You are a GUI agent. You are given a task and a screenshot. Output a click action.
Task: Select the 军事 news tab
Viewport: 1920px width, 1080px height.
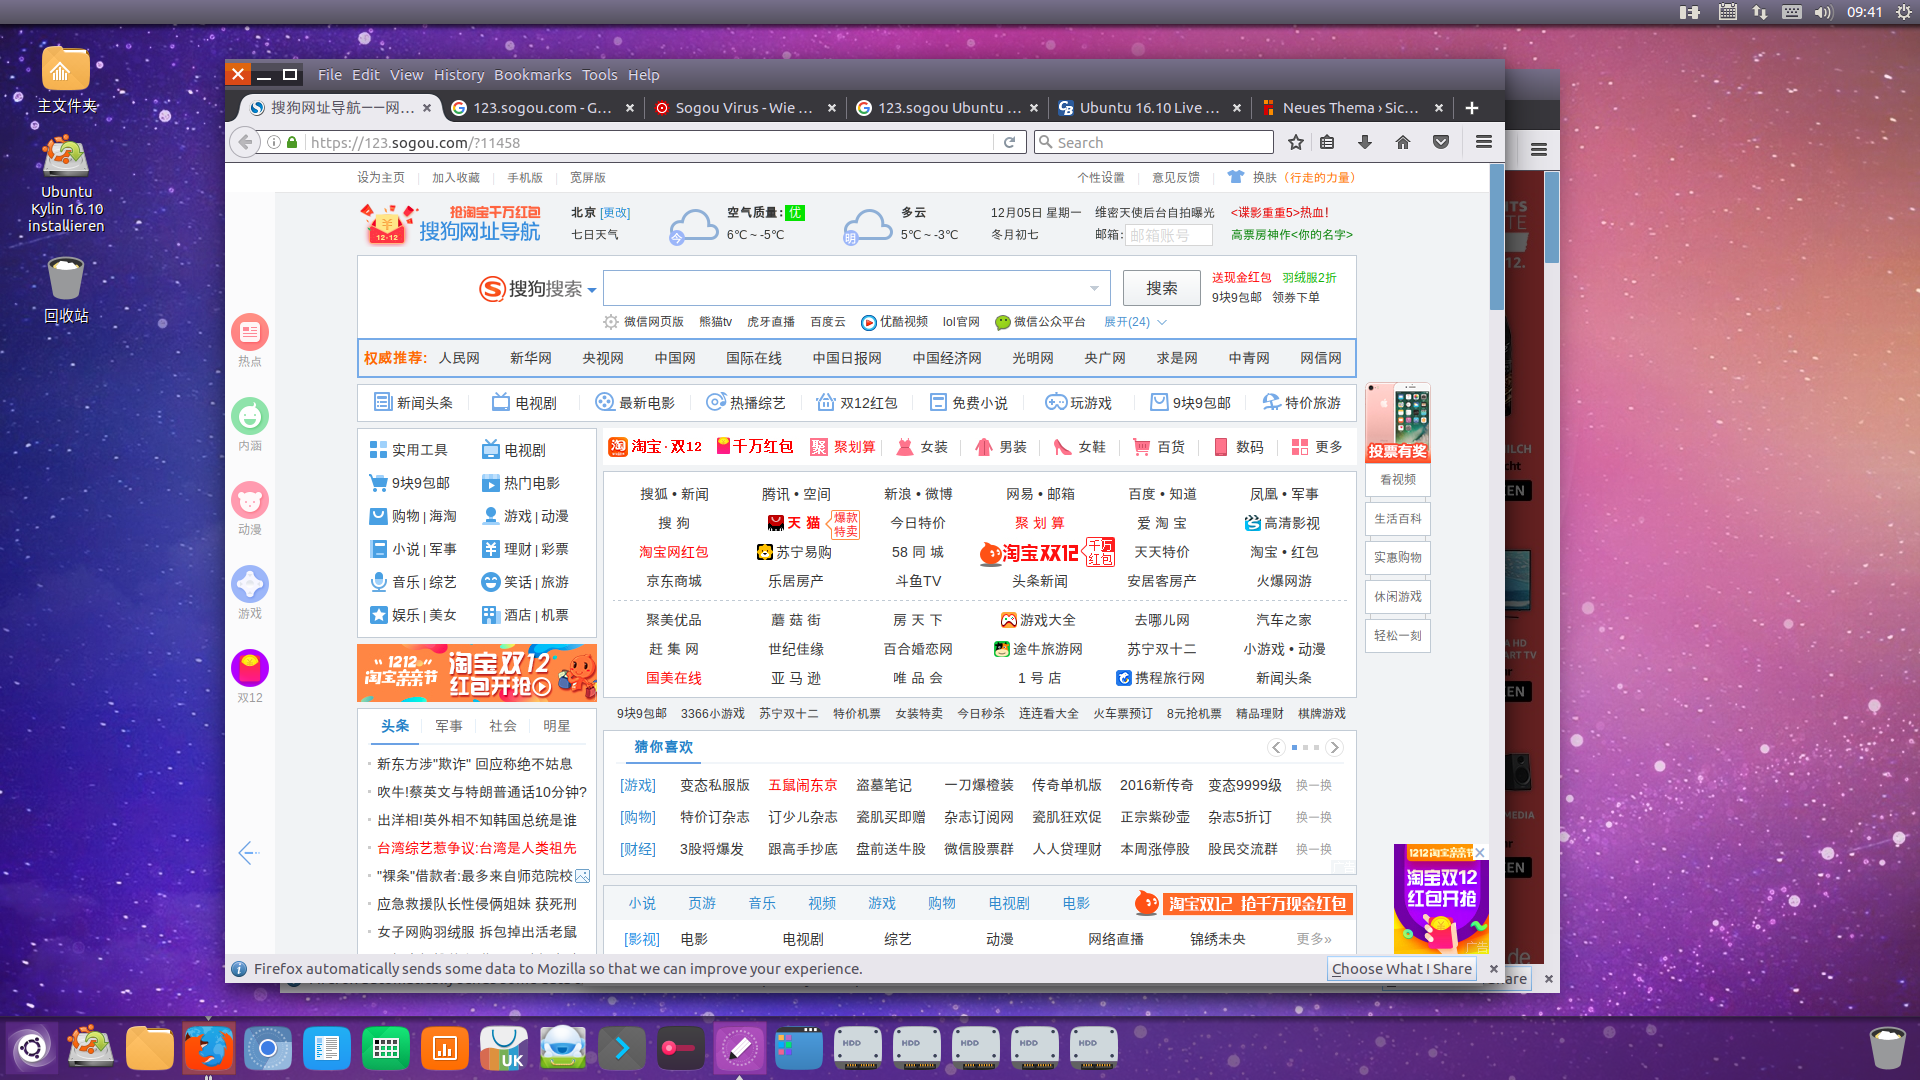[449, 726]
